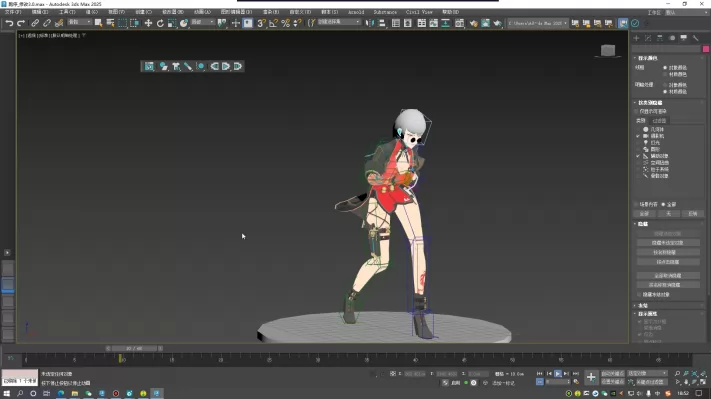The width and height of the screenshot is (711, 399).
Task: Activate the Unlink Selection tool
Action: [47, 23]
